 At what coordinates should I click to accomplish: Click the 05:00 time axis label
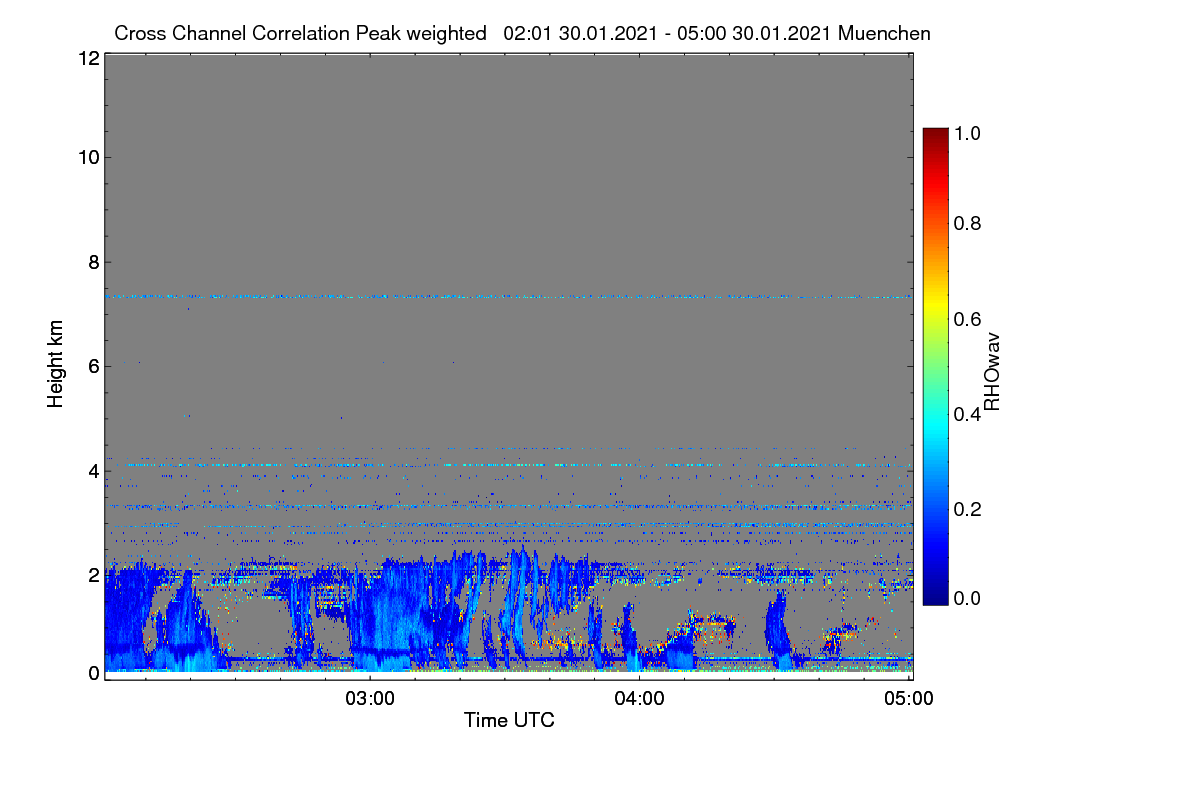tap(909, 699)
